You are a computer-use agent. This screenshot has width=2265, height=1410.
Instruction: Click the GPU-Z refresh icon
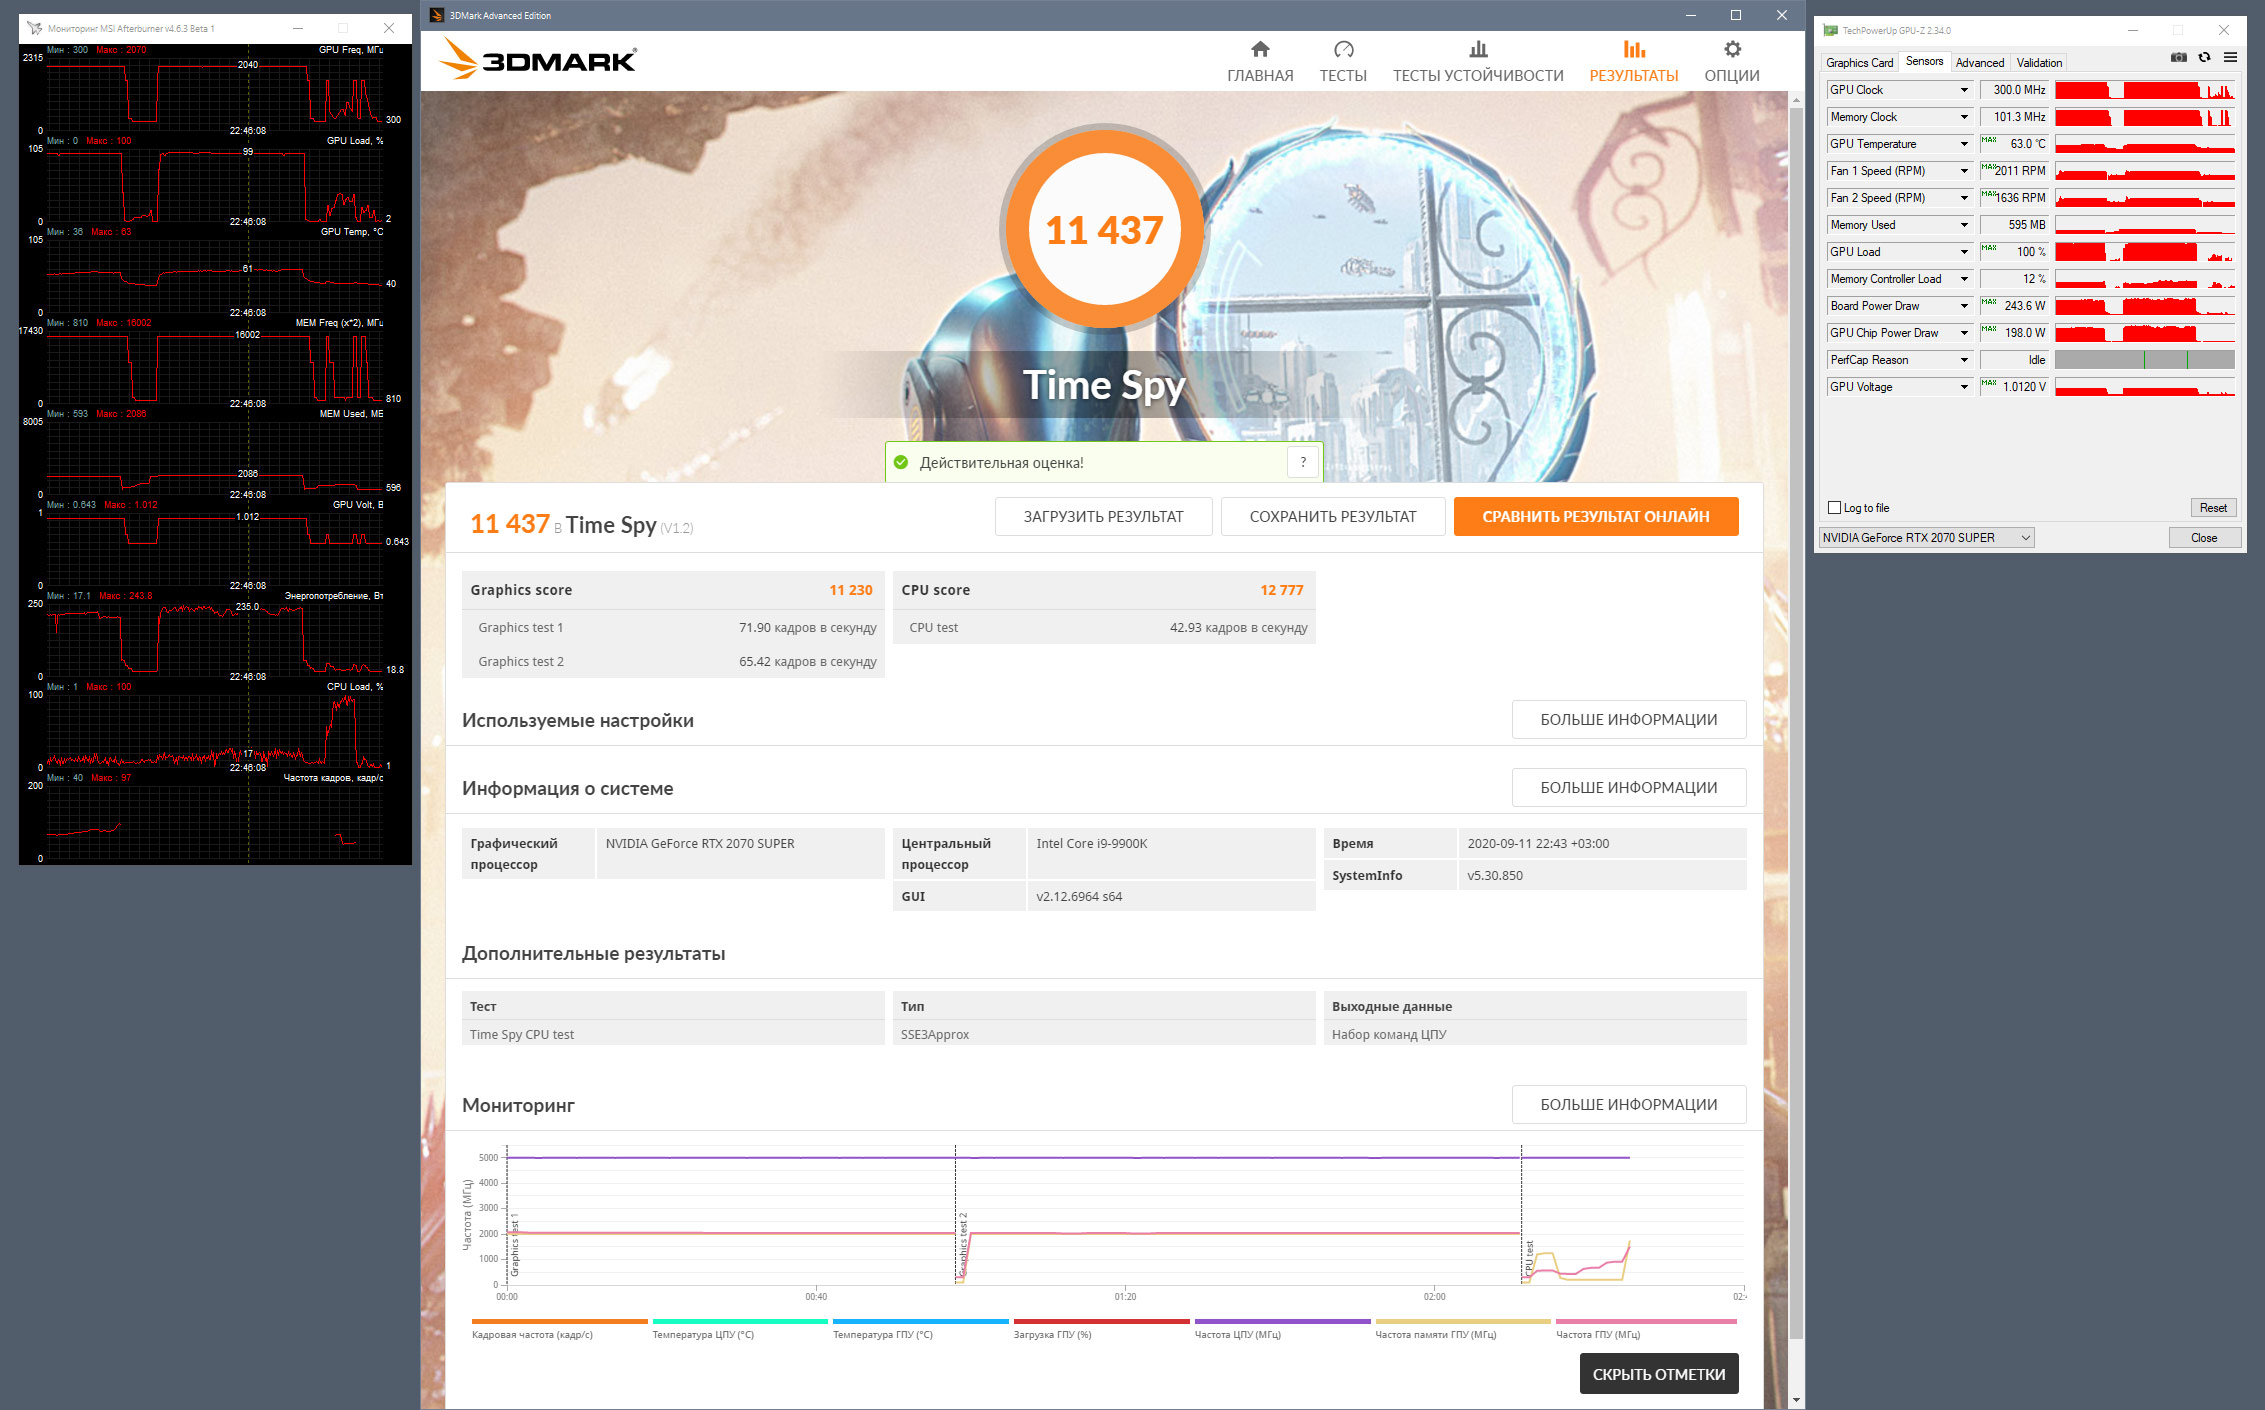(x=2204, y=58)
